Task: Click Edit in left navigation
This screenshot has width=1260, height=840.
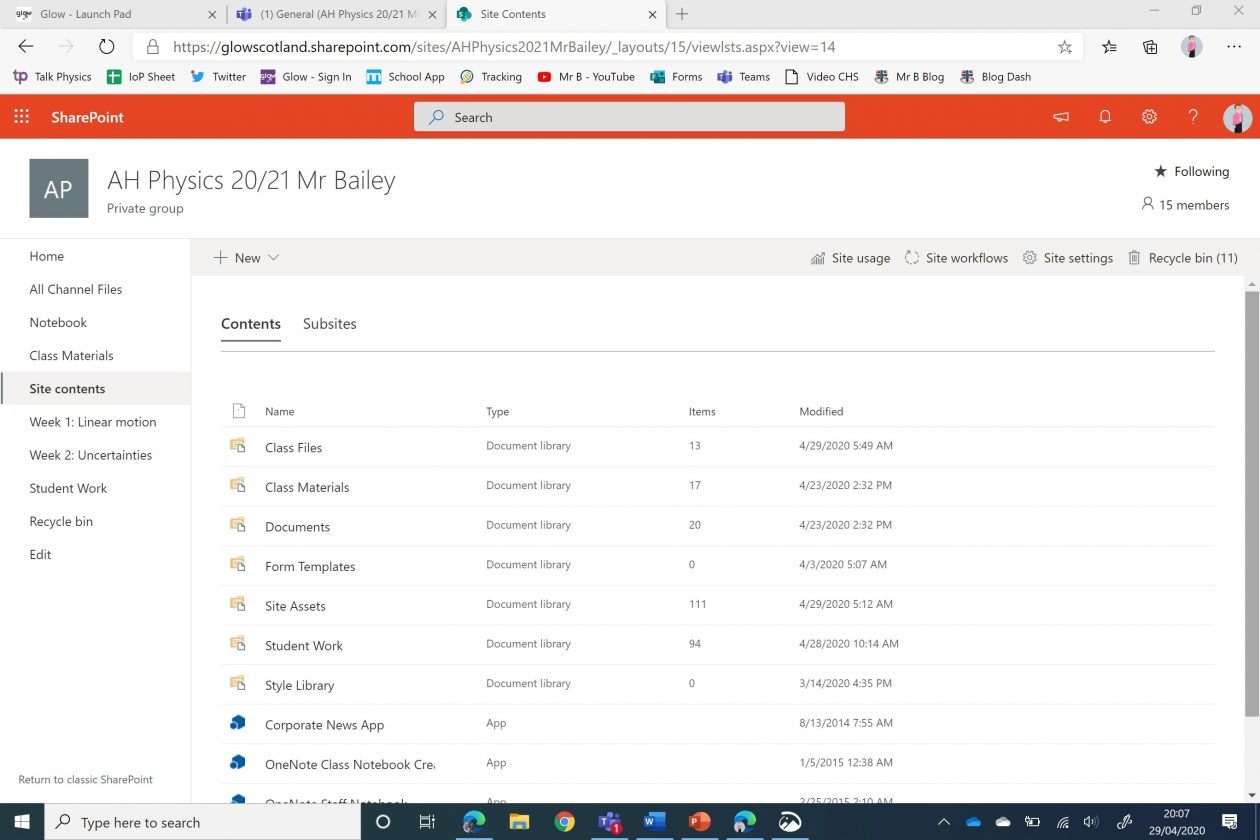Action: [x=40, y=554]
